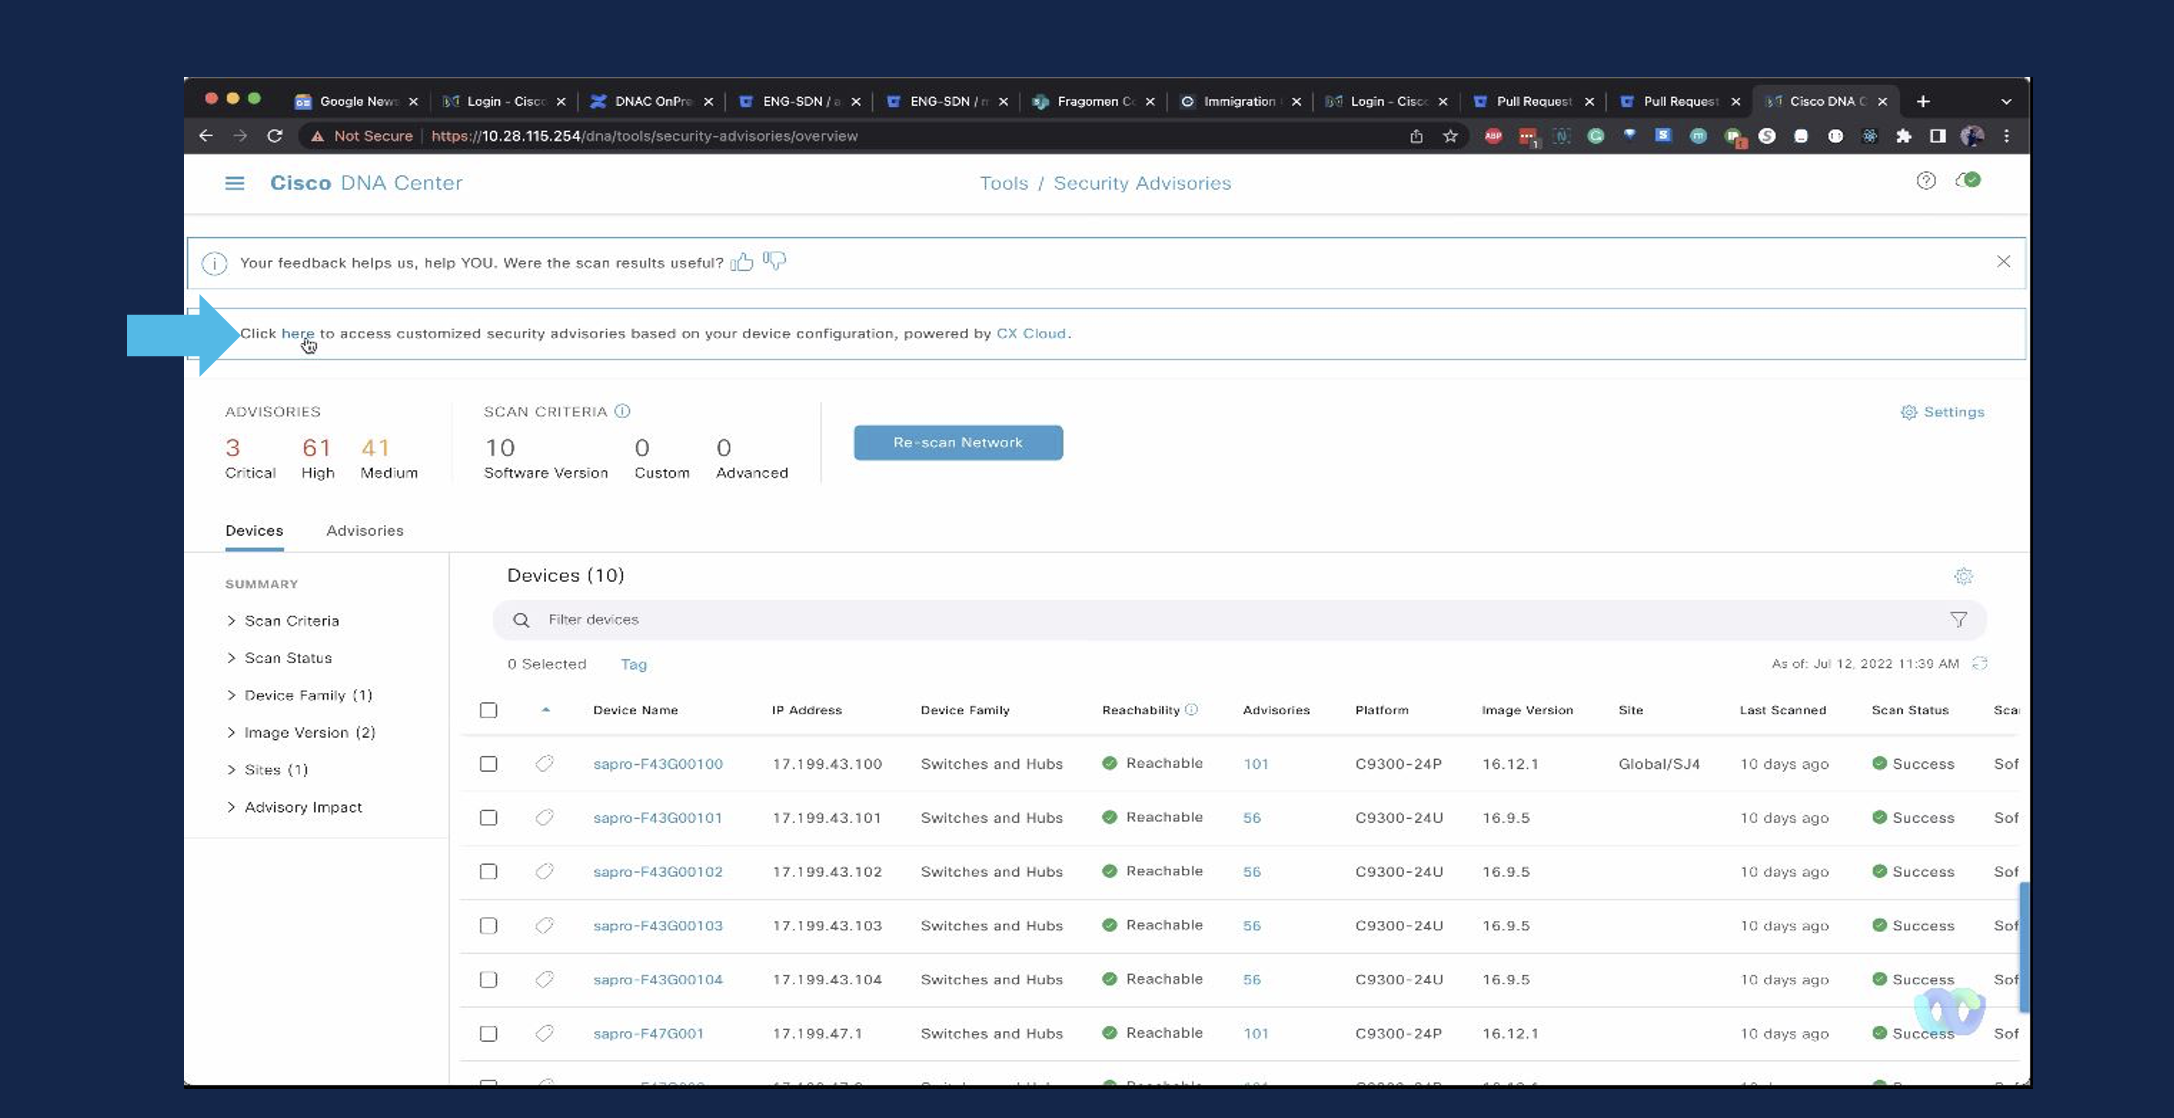Check the select-all devices checkbox
Viewport: 2174px width, 1118px height.
coord(488,710)
